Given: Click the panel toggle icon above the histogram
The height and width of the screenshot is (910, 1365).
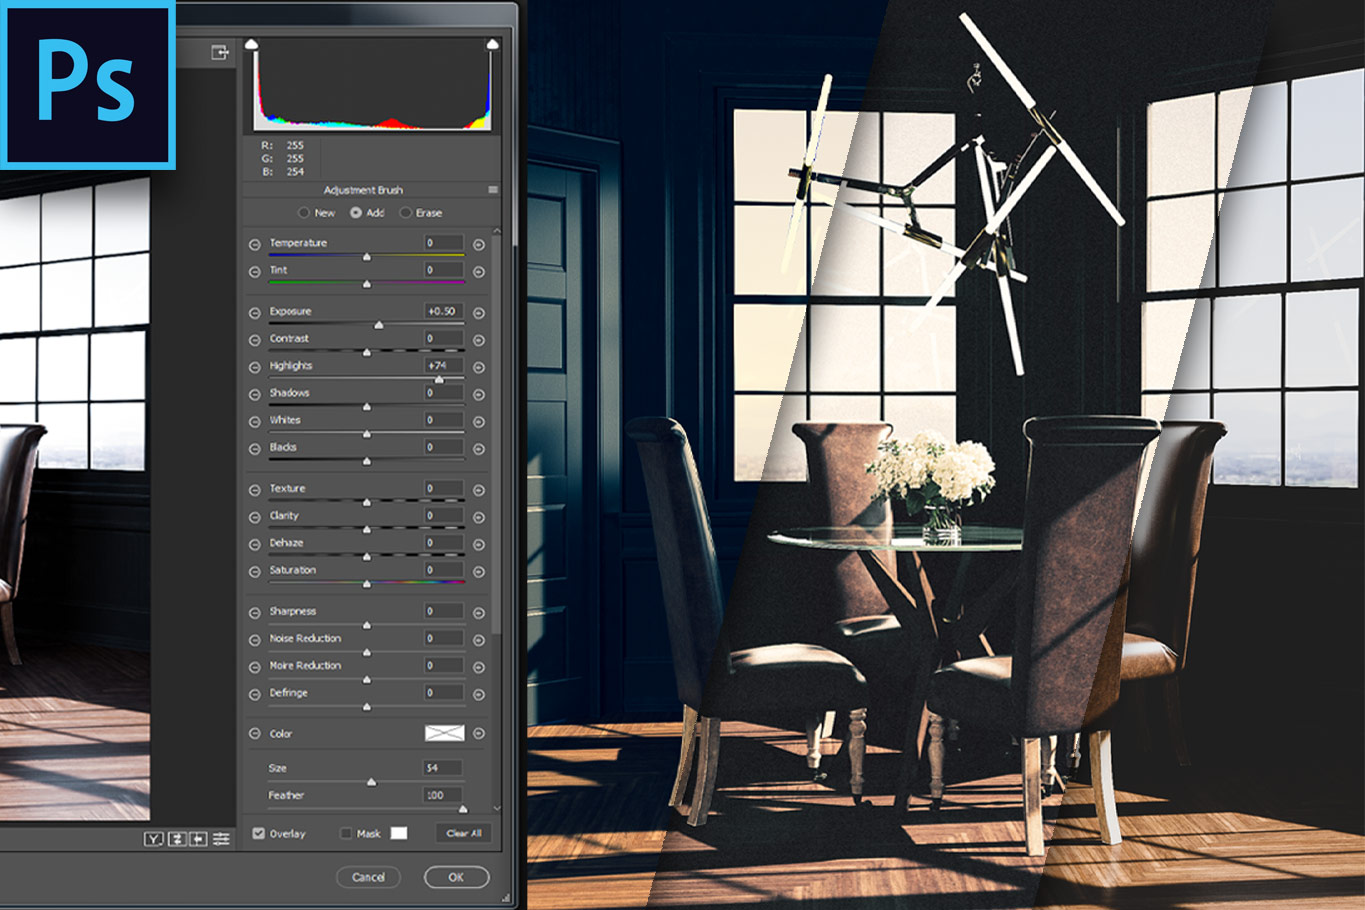Looking at the screenshot, I should pos(220,52).
